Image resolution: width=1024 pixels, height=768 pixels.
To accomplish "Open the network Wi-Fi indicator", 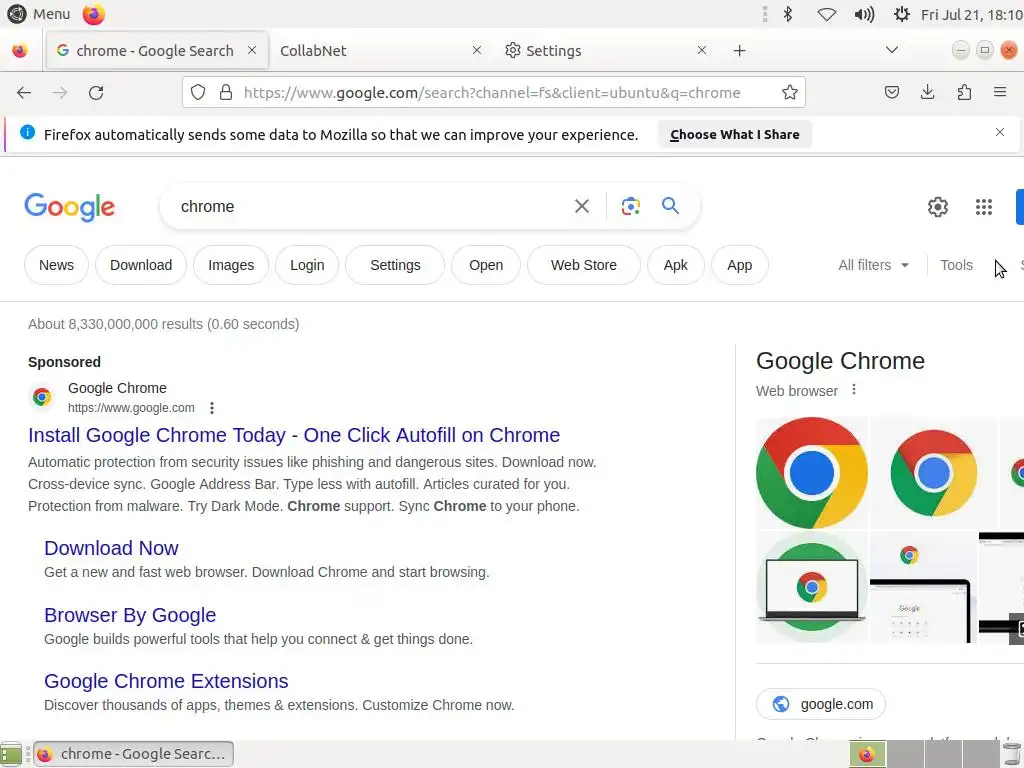I will click(x=826, y=14).
